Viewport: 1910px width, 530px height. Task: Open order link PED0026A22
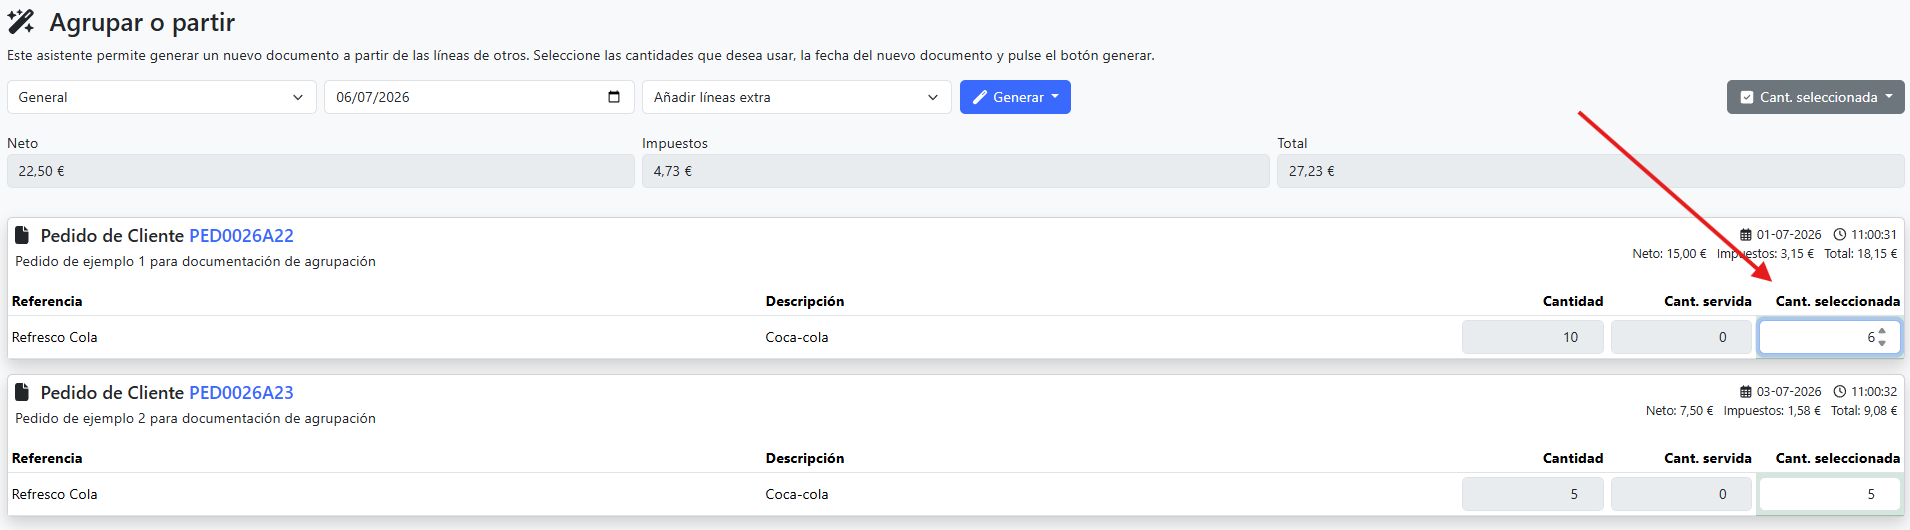241,236
